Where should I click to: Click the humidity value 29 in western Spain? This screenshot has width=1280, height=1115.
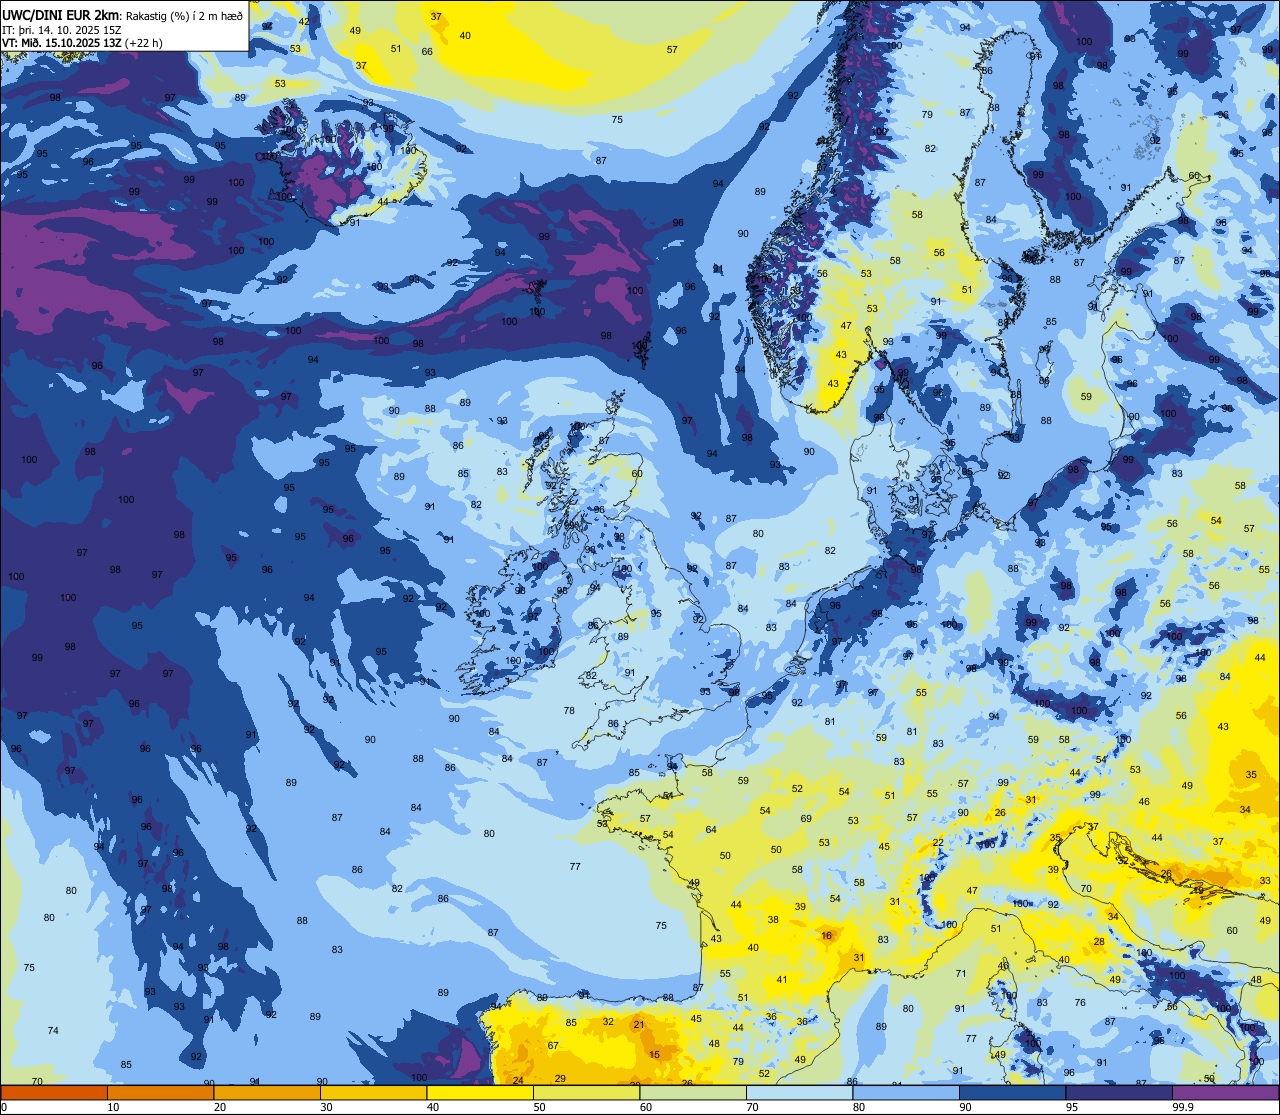[560, 1078]
